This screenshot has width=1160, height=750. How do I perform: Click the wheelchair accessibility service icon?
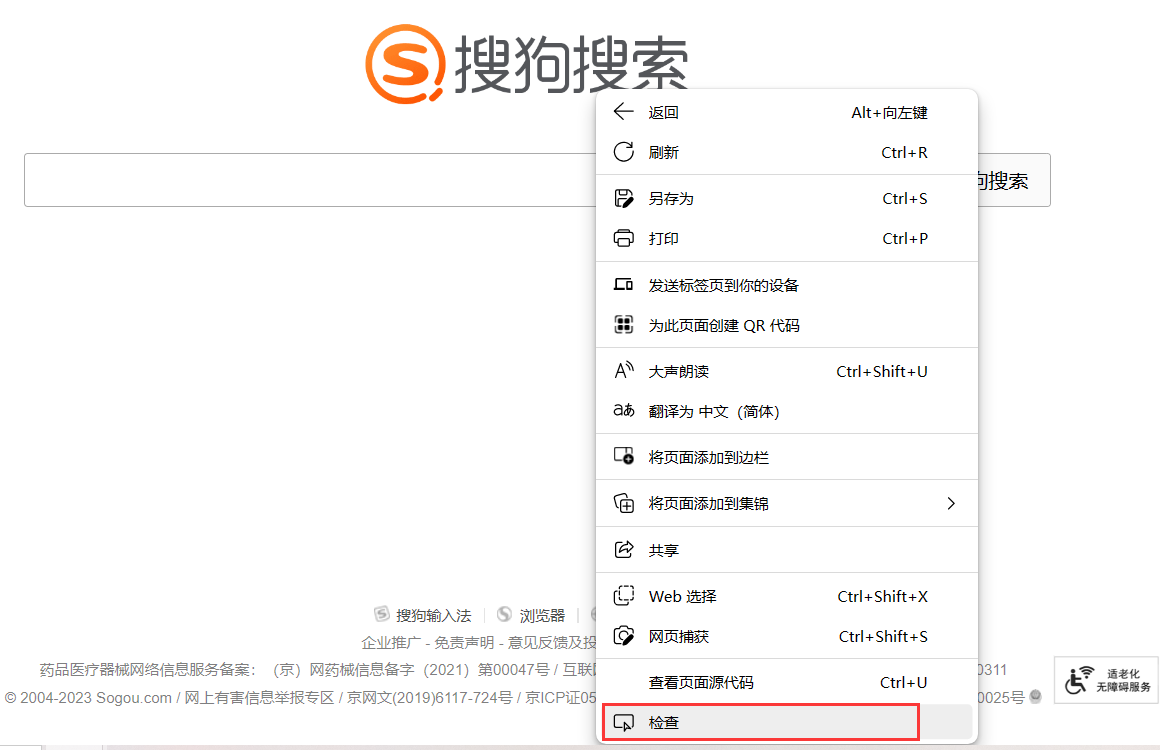coord(1079,680)
